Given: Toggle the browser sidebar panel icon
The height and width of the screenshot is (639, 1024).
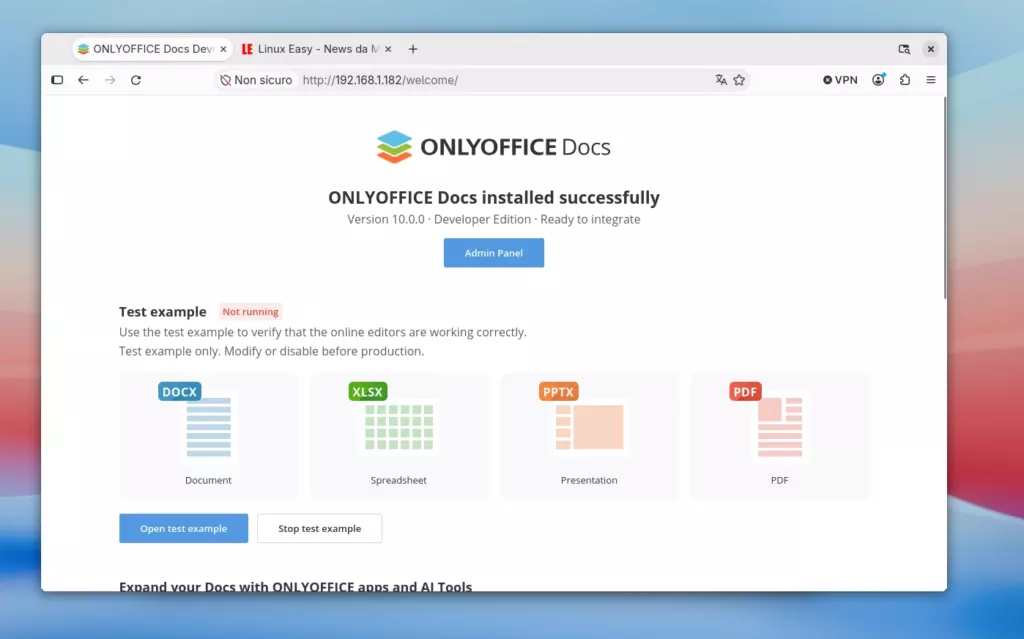Looking at the screenshot, I should pos(57,80).
